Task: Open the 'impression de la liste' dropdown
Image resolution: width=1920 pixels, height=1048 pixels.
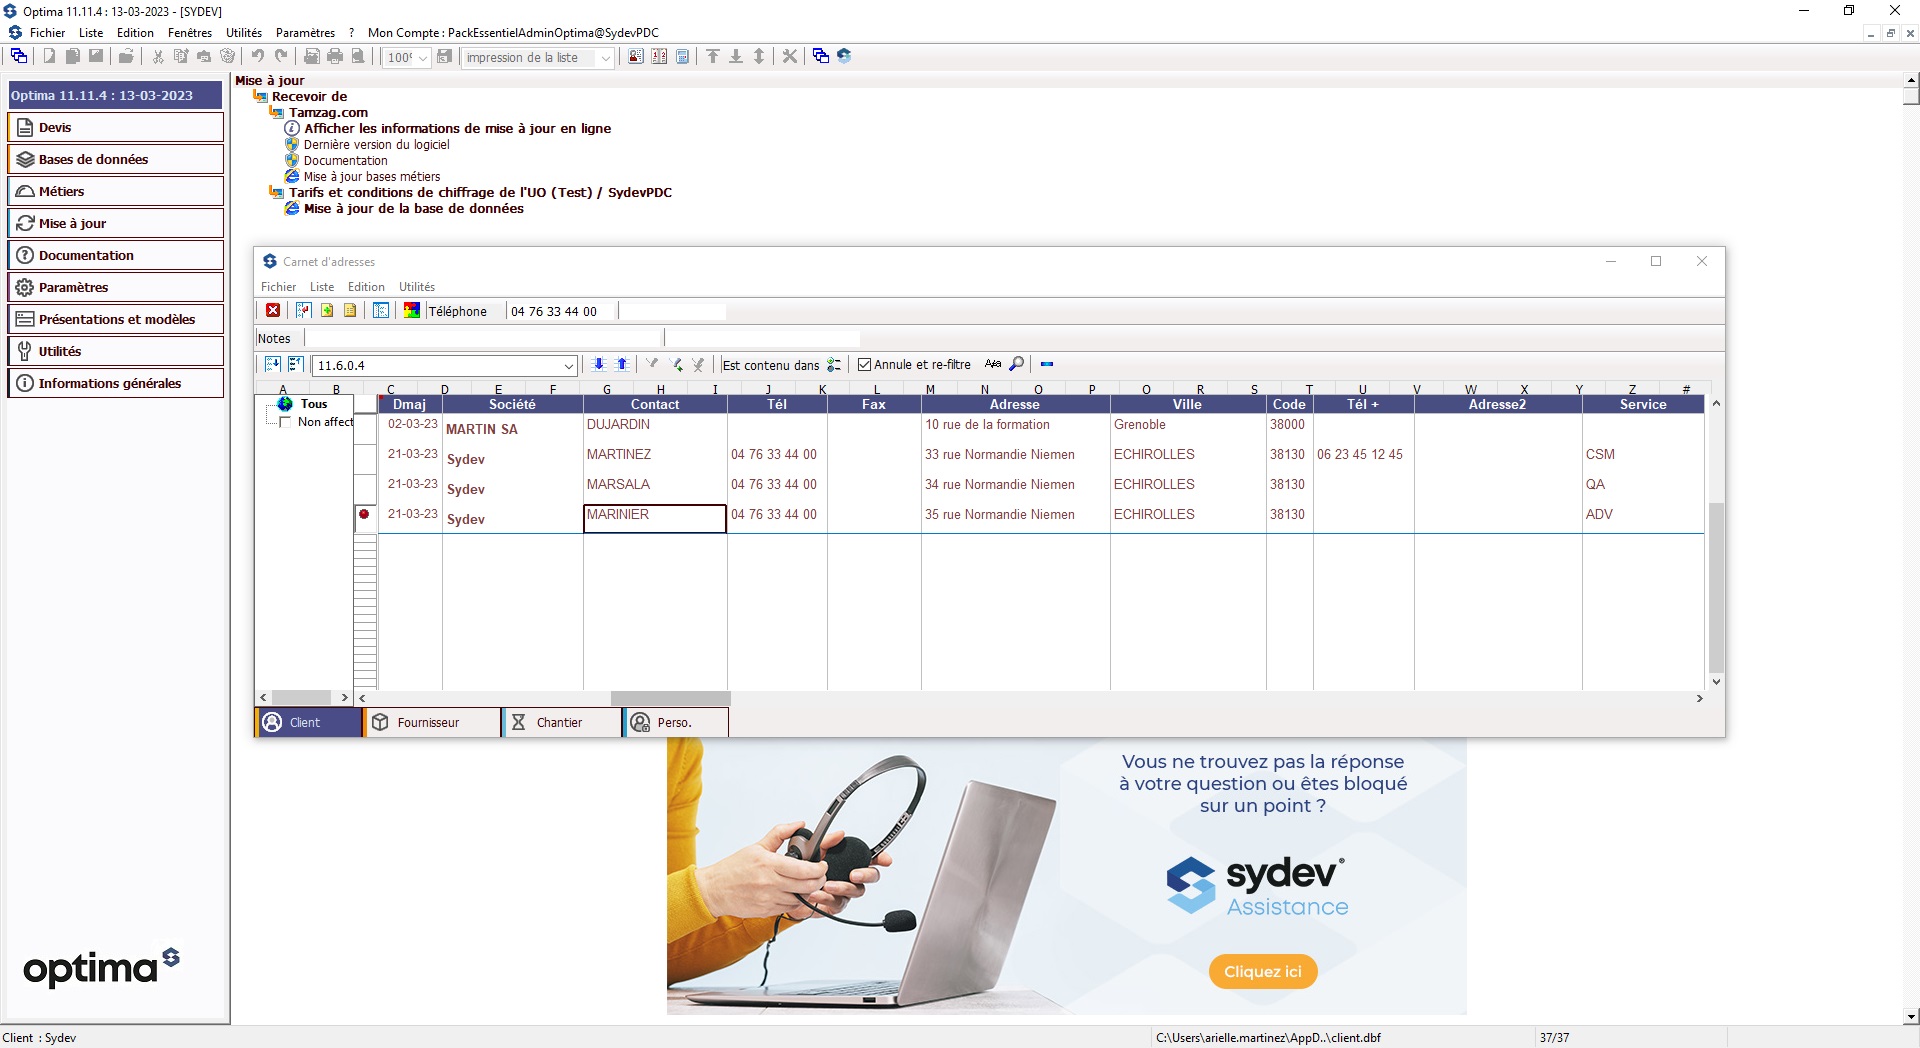Action: coord(605,58)
